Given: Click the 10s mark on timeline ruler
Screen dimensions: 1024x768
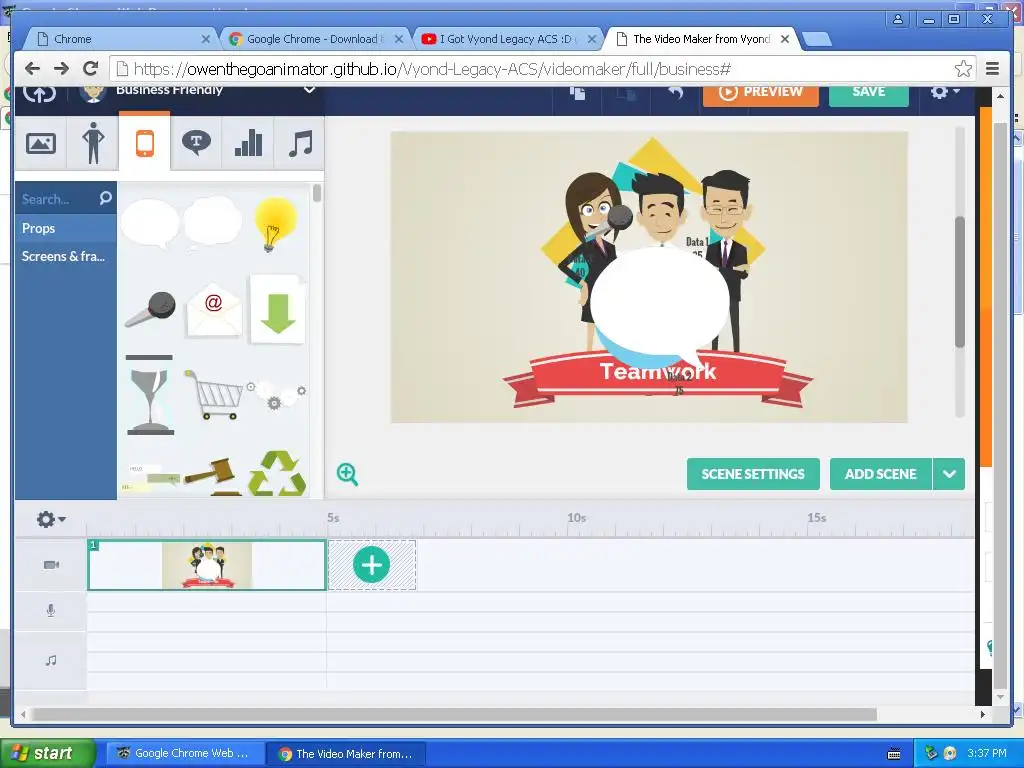Looking at the screenshot, I should coord(576,517).
